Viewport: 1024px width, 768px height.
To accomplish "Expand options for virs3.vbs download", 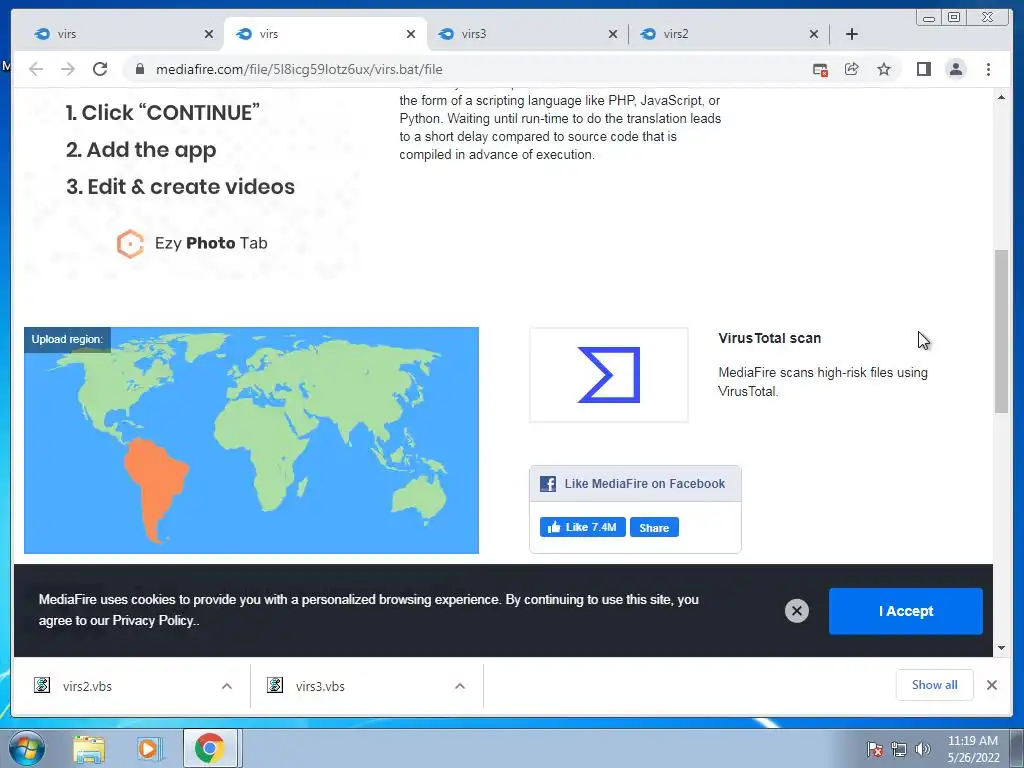I will click(x=460, y=686).
